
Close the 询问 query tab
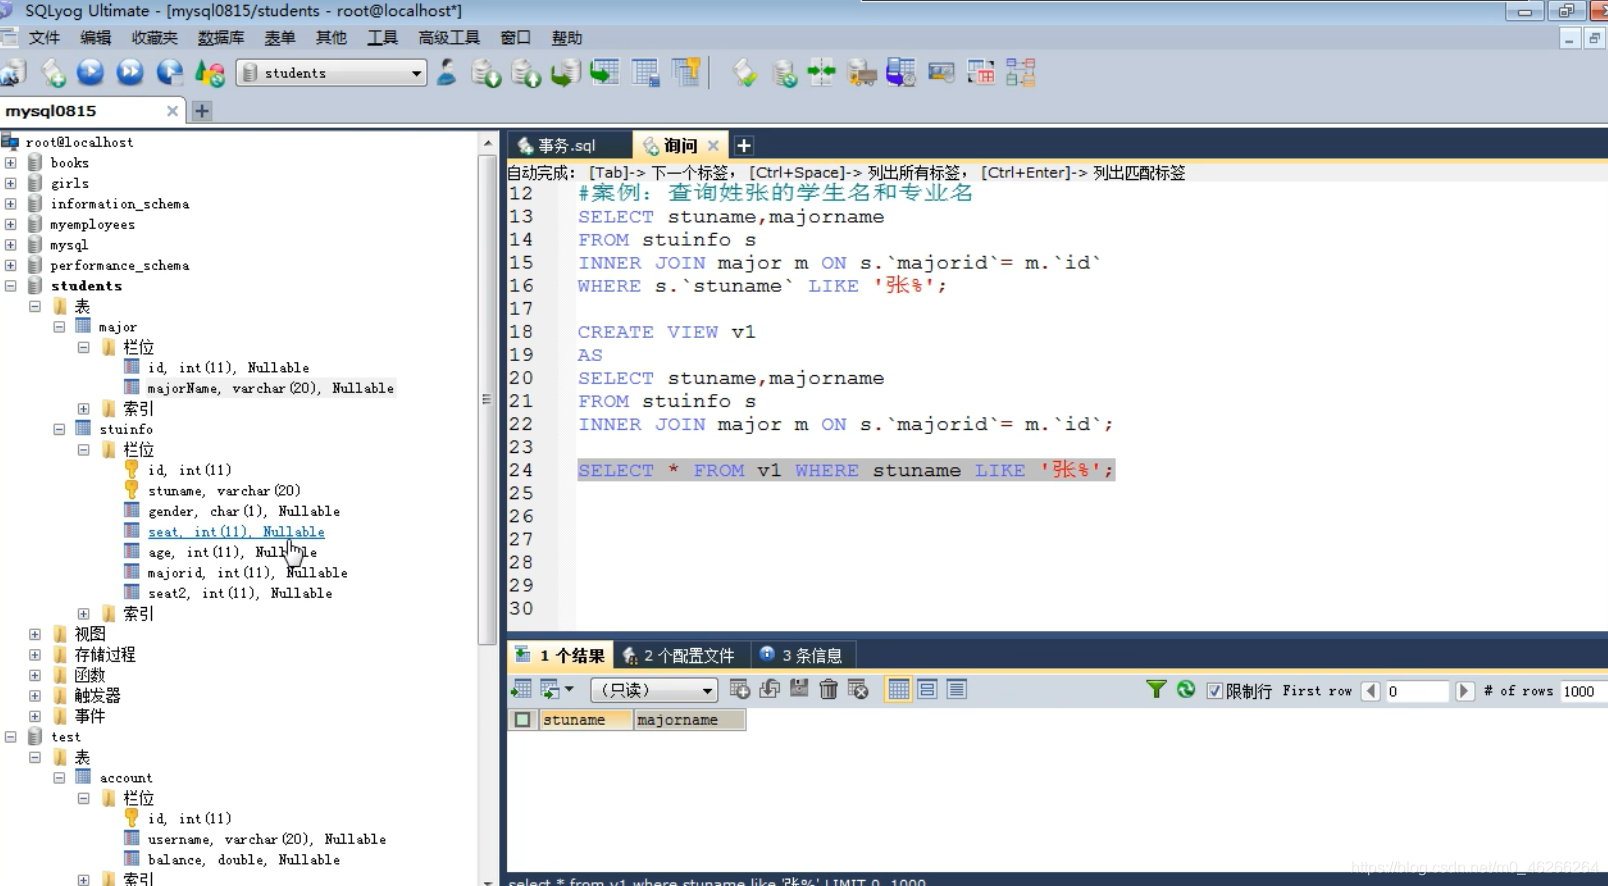713,146
